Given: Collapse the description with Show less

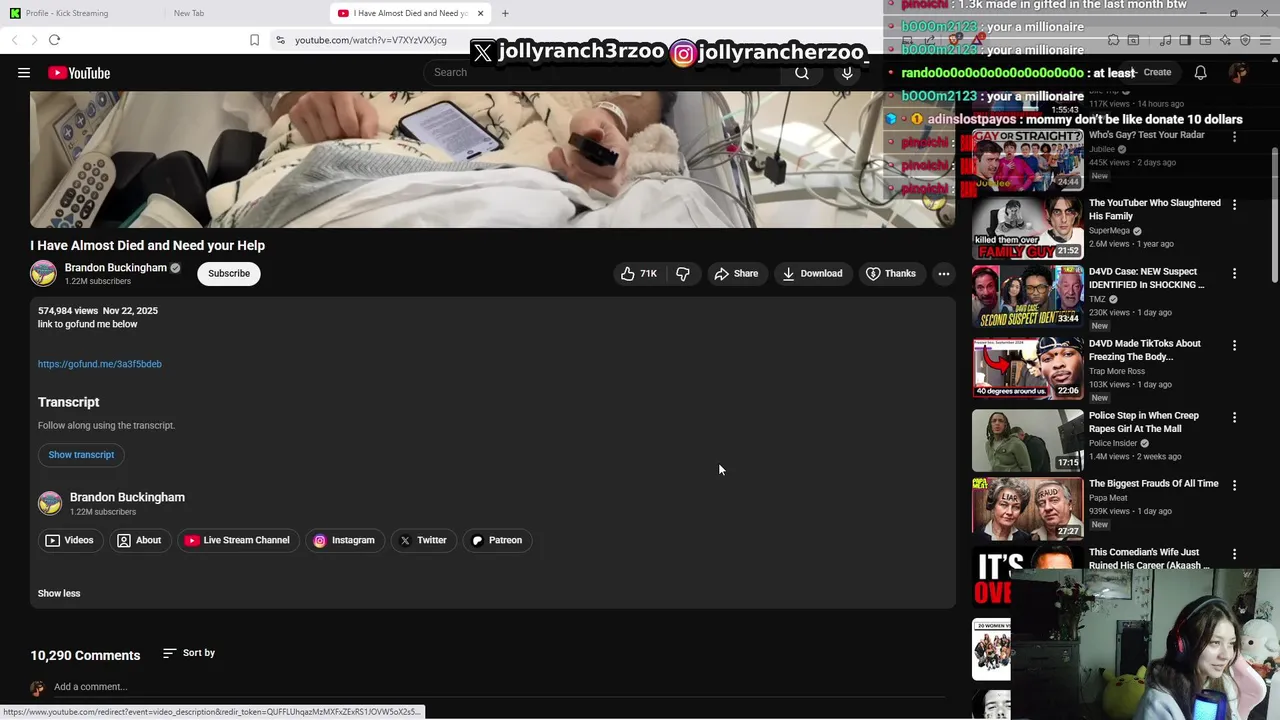Looking at the screenshot, I should pos(59,593).
